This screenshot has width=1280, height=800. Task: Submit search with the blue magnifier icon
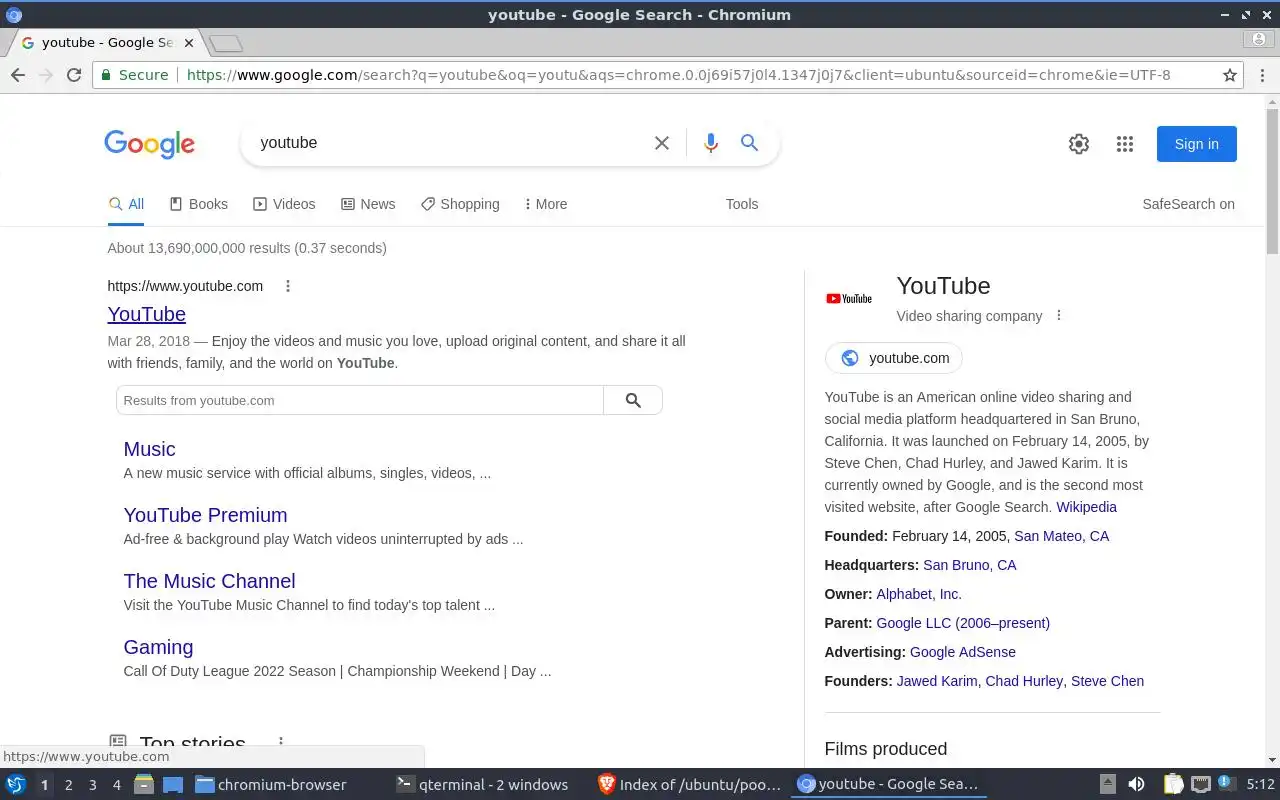coord(749,143)
